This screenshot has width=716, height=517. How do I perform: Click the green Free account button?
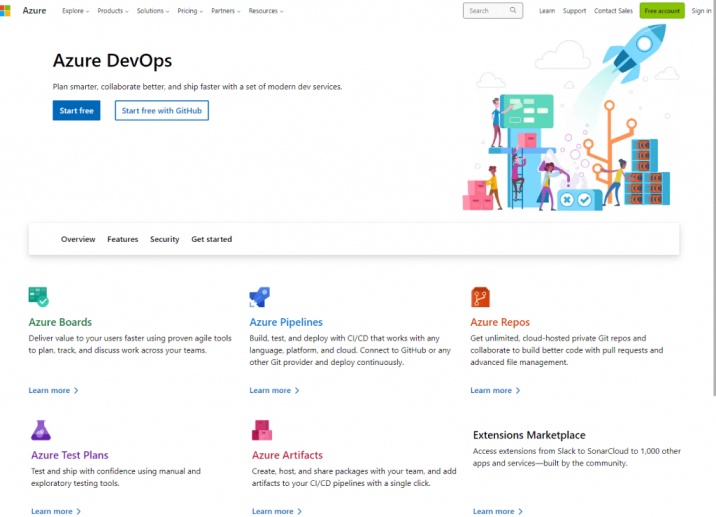click(662, 11)
